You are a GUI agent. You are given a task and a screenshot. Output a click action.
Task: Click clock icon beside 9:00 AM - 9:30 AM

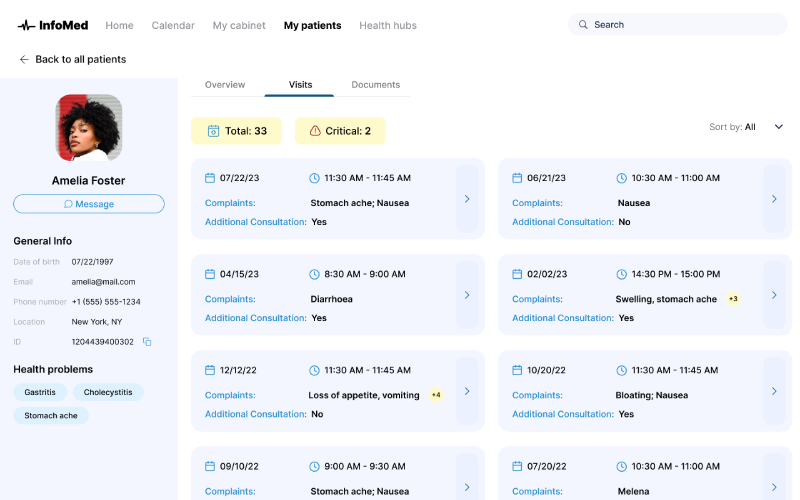(314, 466)
